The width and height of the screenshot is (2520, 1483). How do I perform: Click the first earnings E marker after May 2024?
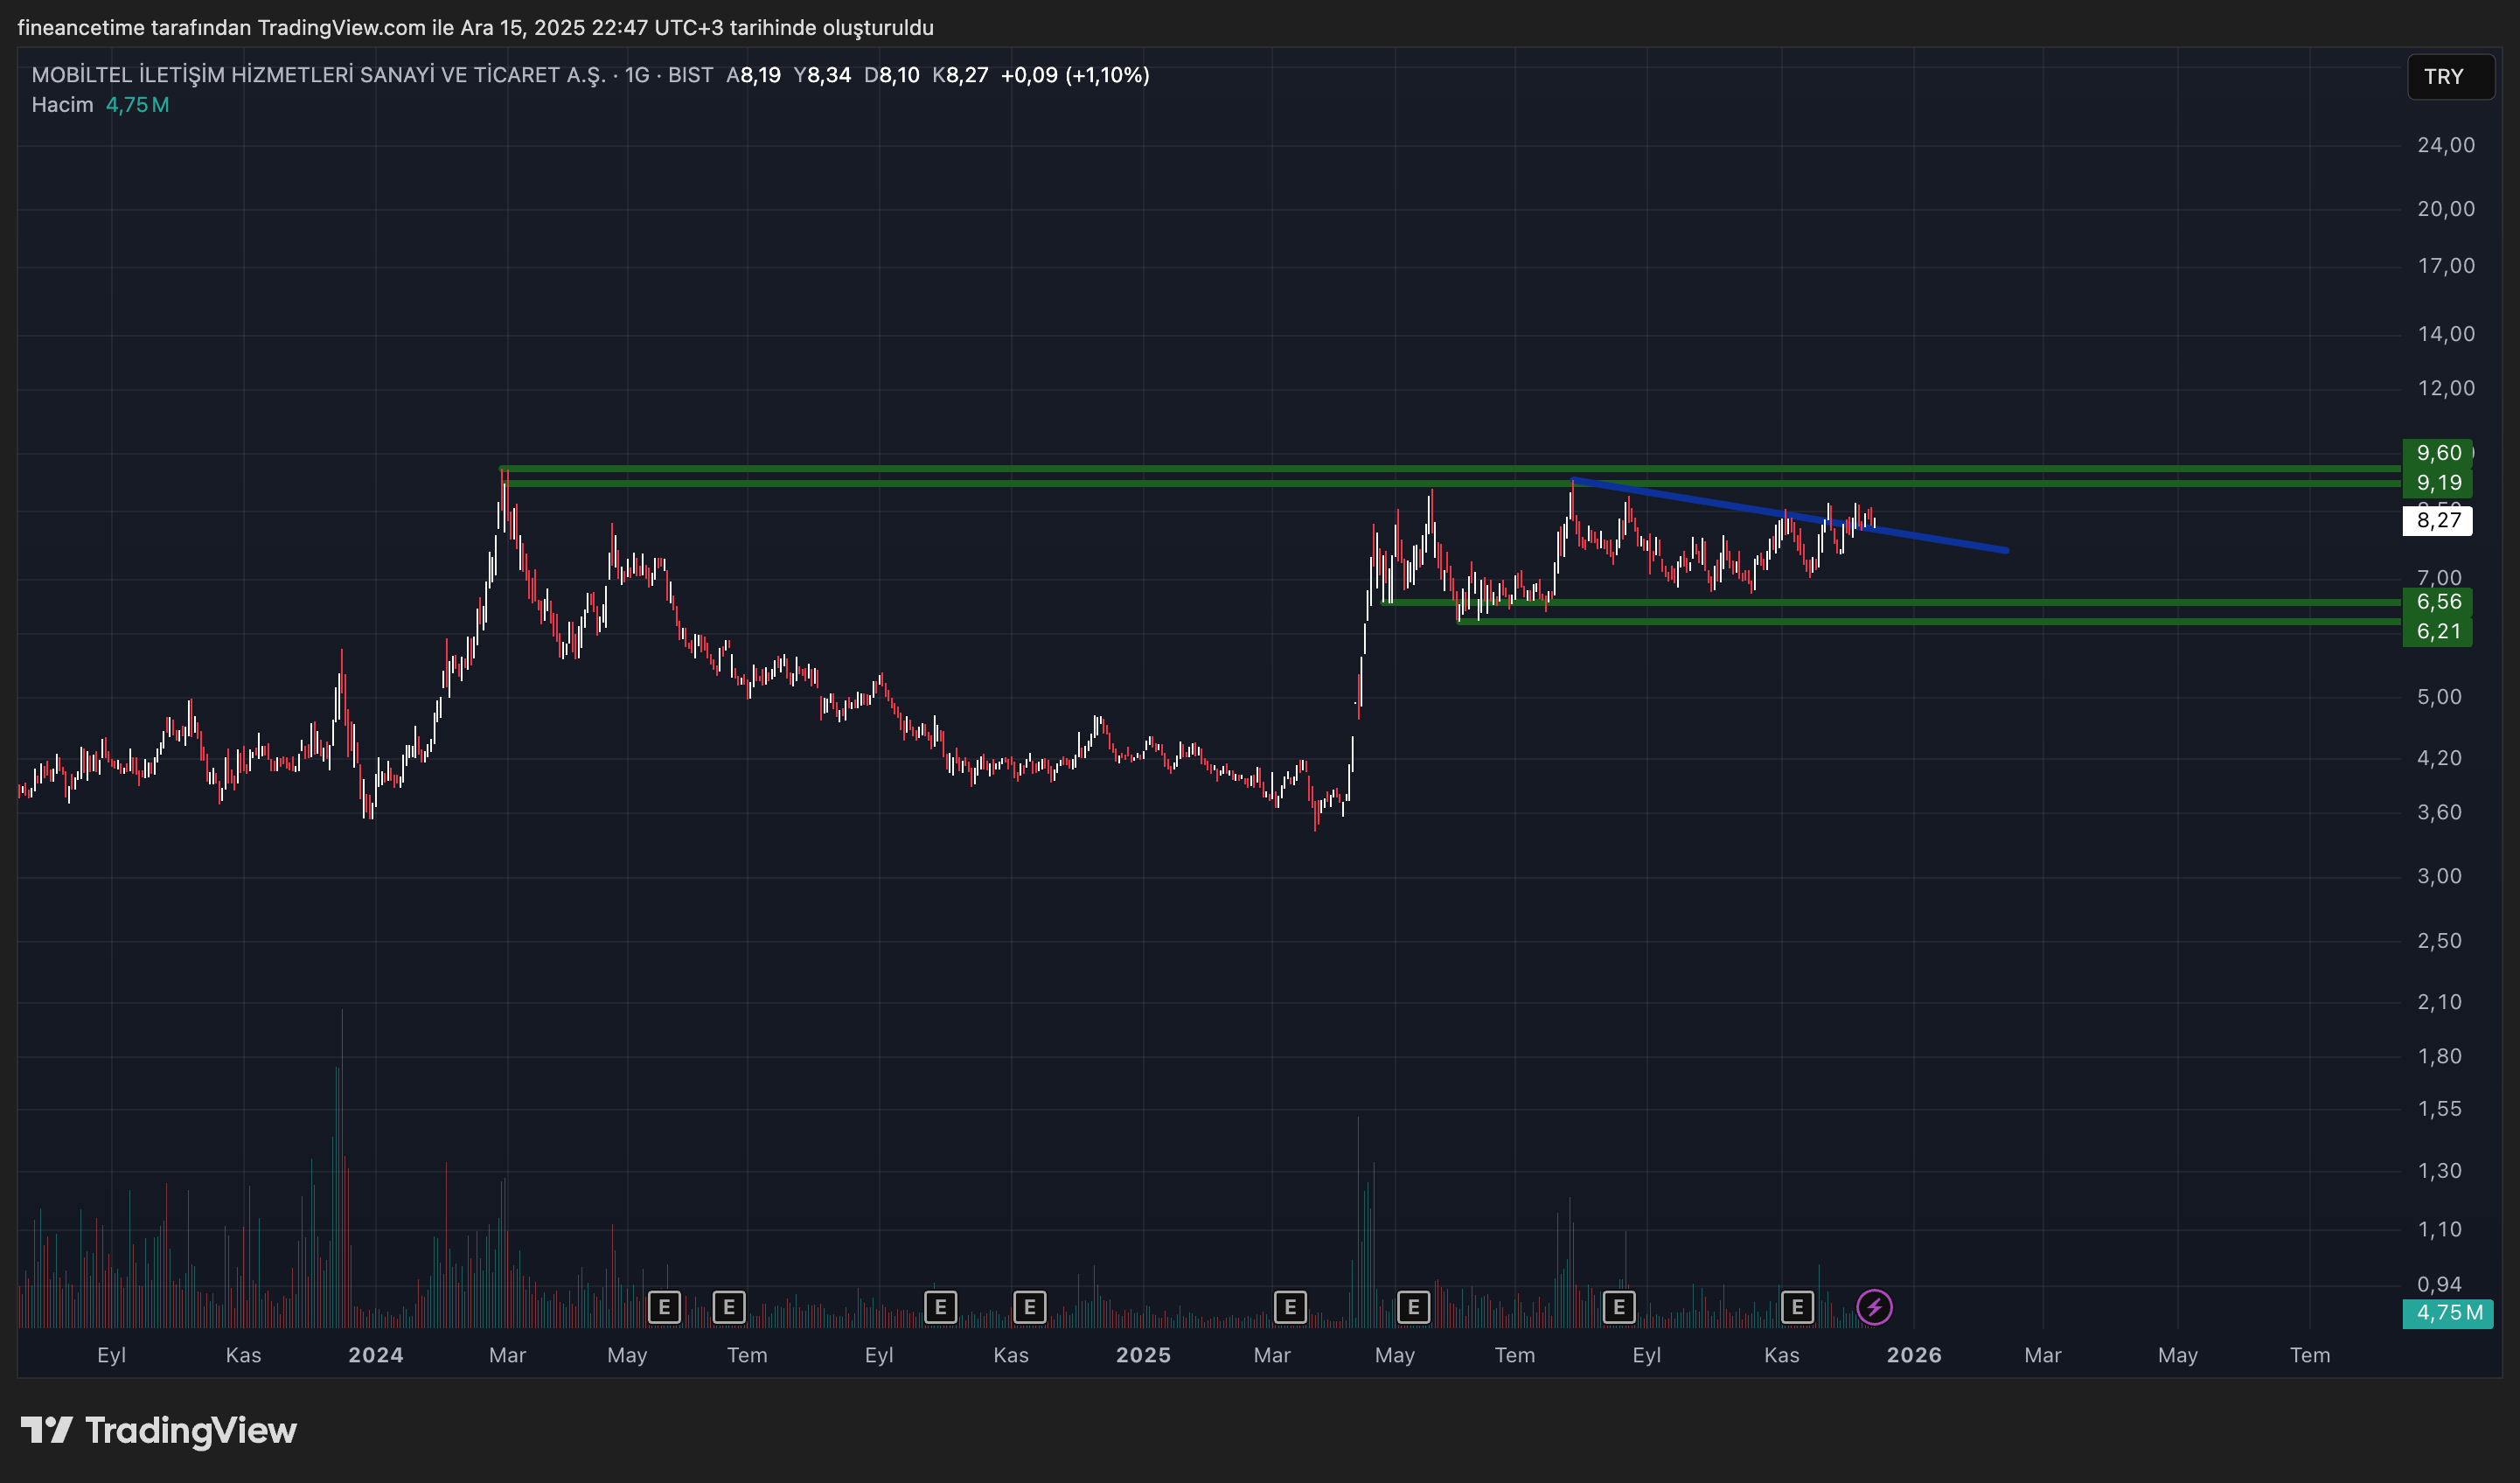(x=664, y=1307)
